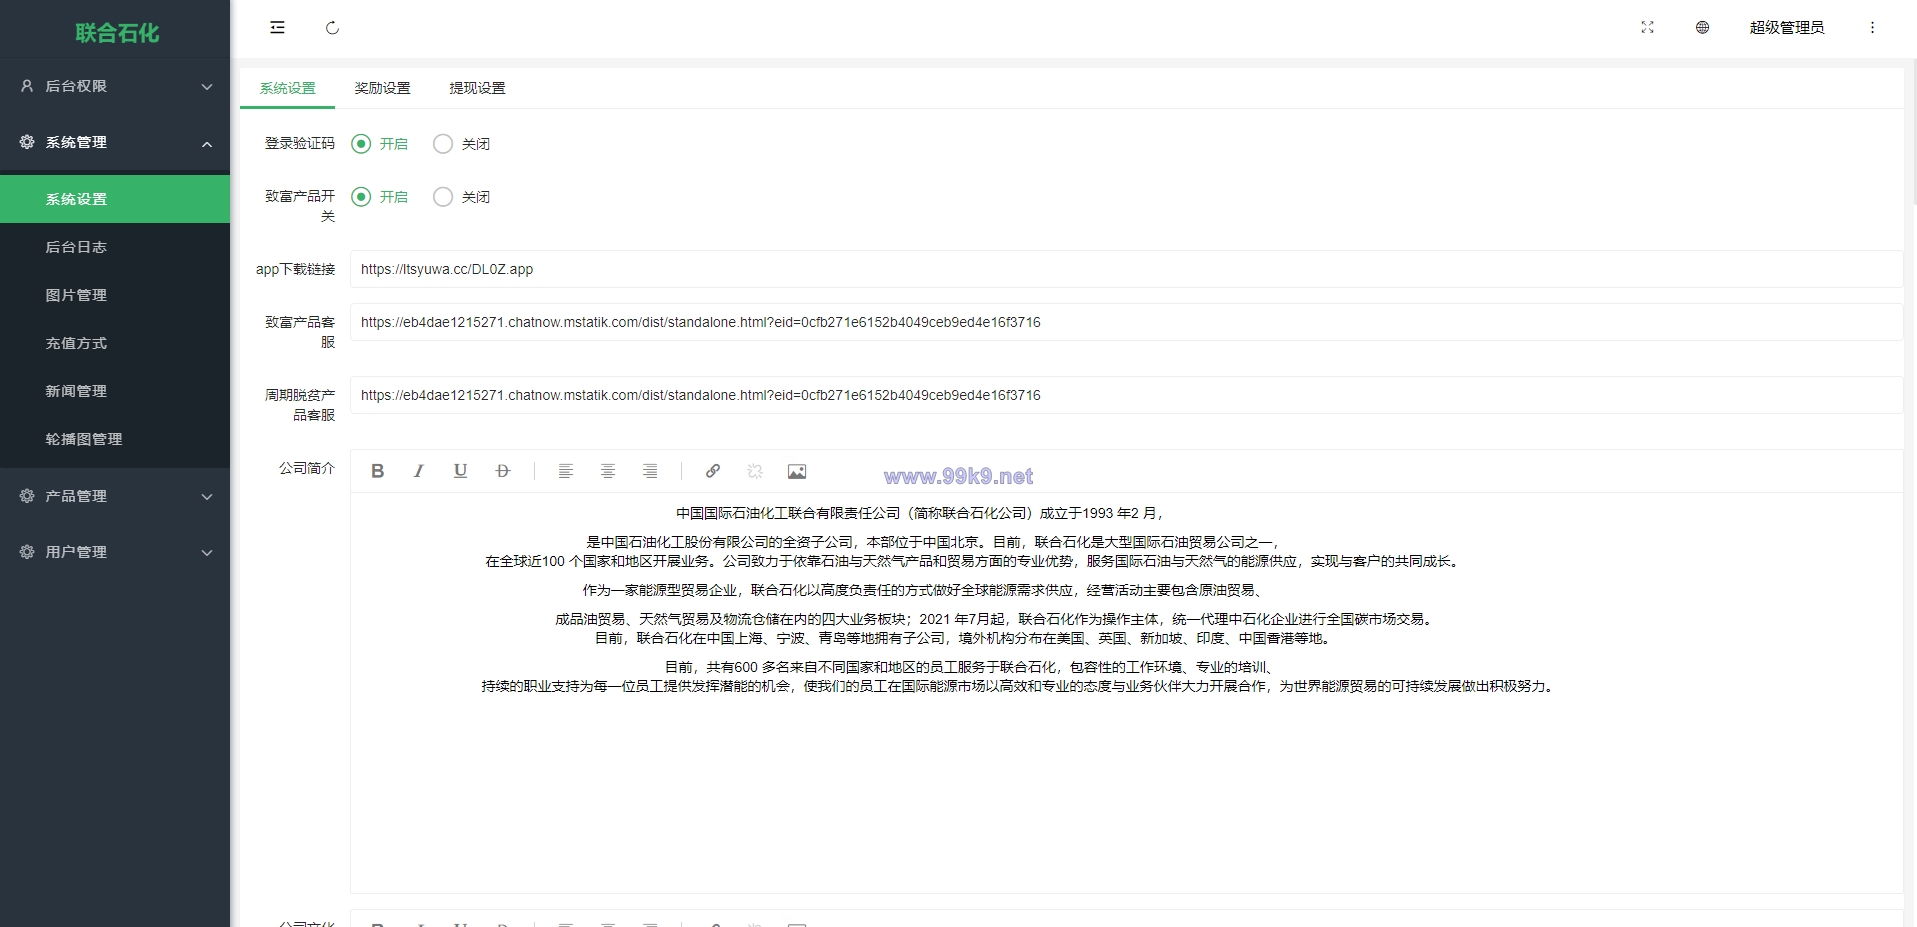Click the line starting 中国国际石油化工联合有限责任公司
1917x927 pixels.
click(x=920, y=513)
